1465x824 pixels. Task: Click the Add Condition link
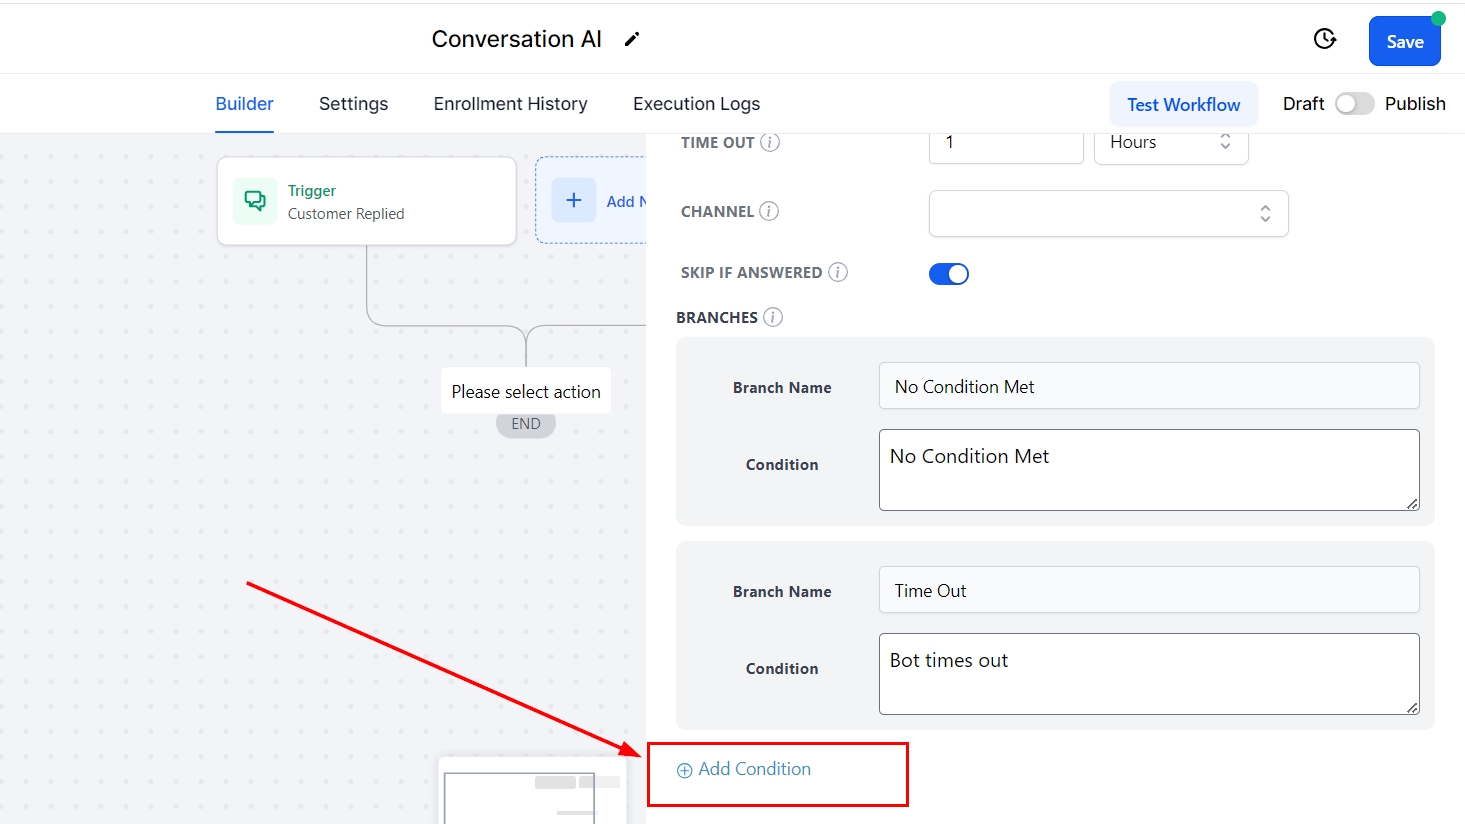point(745,769)
